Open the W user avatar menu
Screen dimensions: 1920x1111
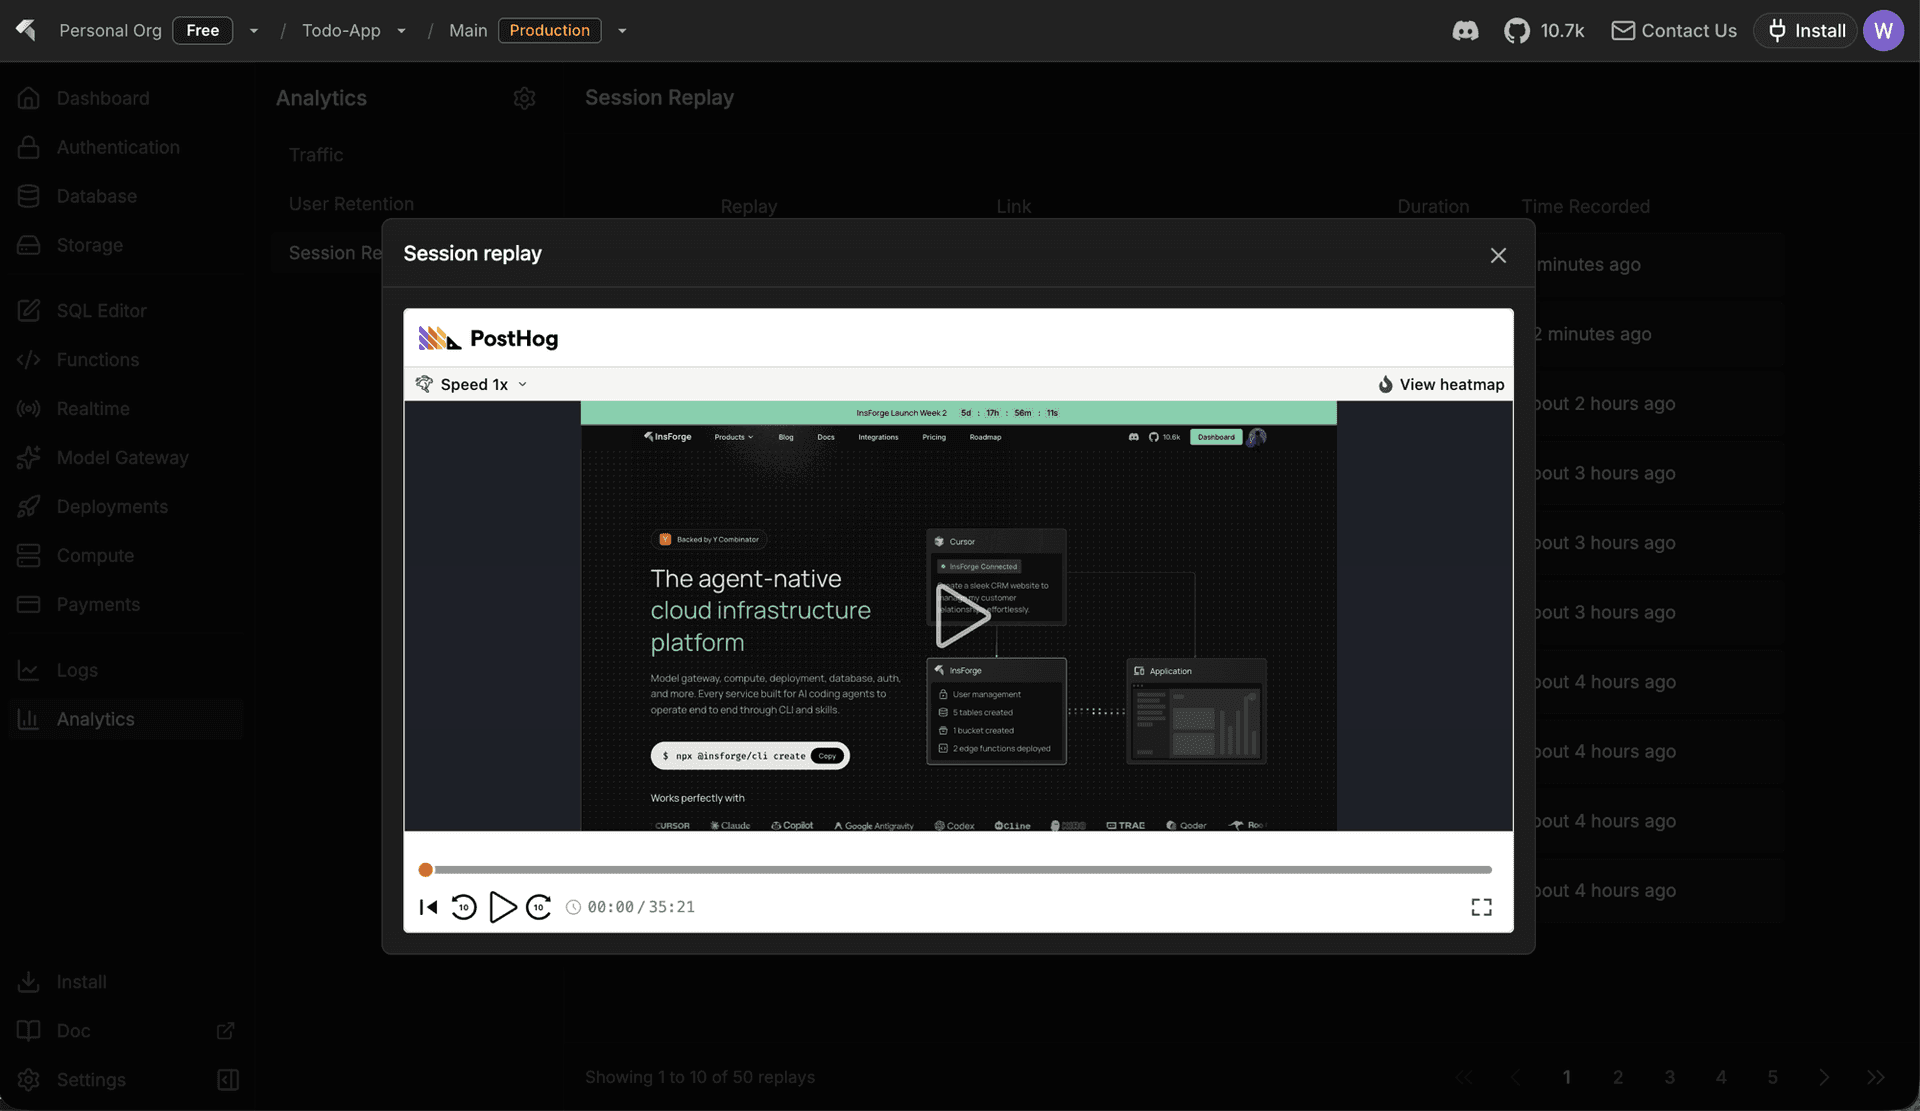click(x=1883, y=31)
